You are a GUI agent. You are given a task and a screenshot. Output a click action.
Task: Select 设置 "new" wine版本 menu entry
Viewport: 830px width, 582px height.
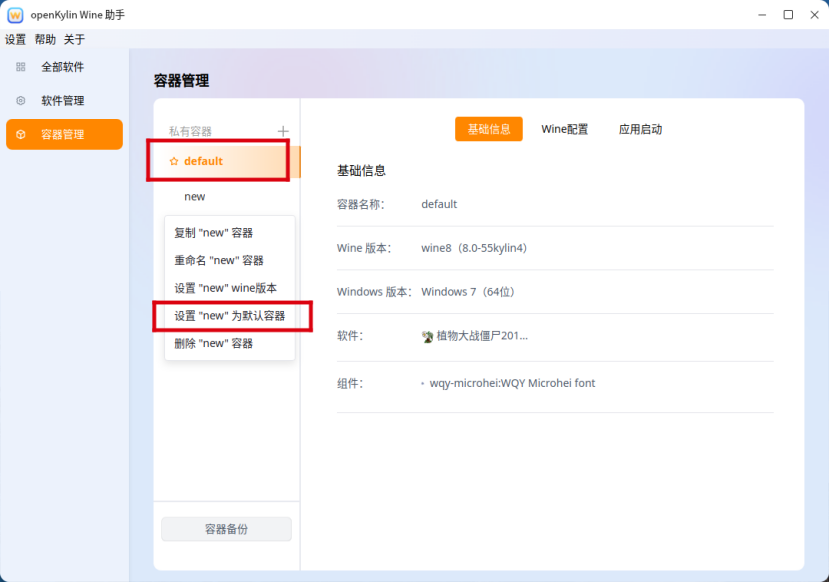point(225,288)
